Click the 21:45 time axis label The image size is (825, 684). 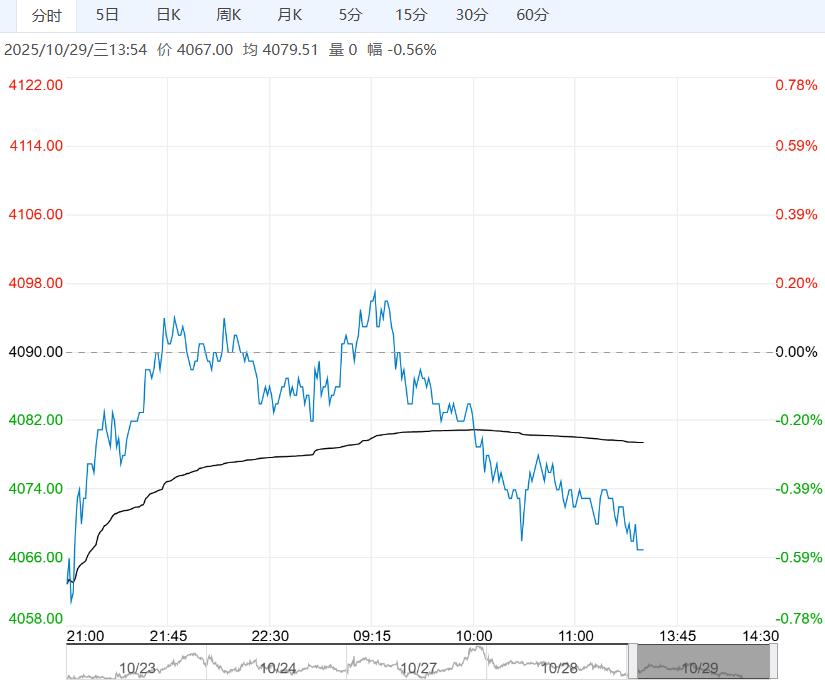click(168, 636)
